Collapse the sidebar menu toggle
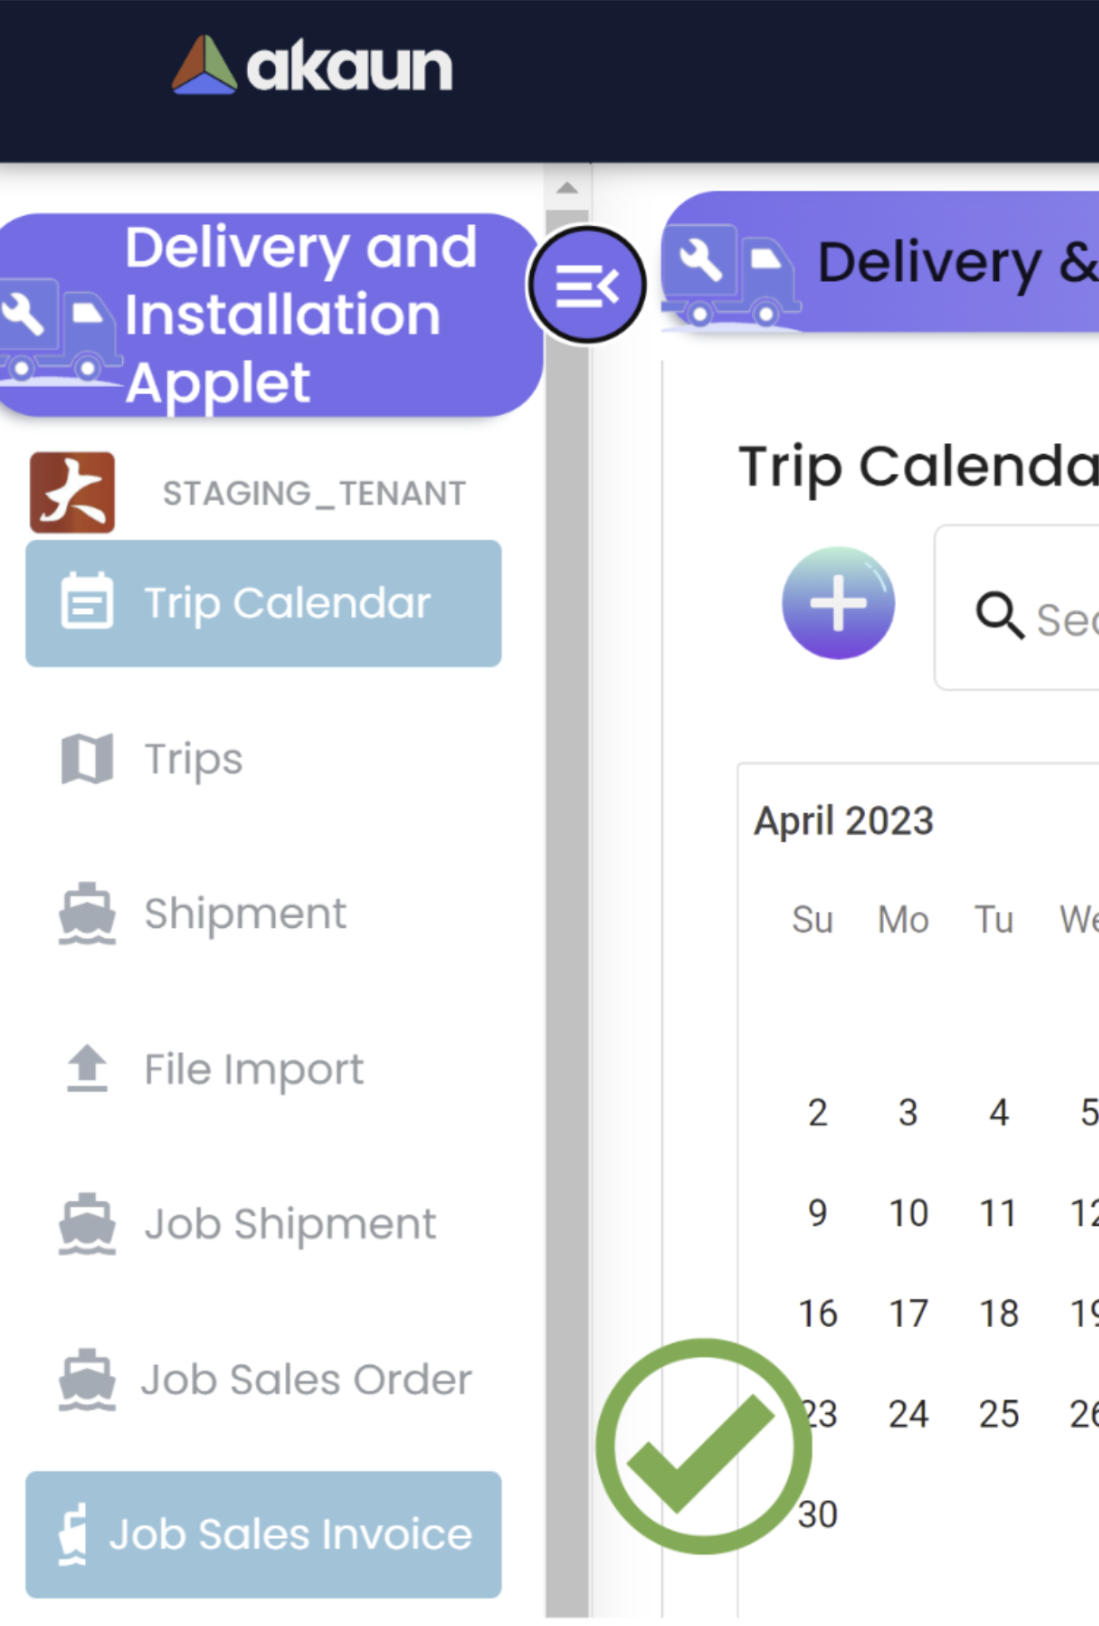The image size is (1099, 1626). (587, 286)
